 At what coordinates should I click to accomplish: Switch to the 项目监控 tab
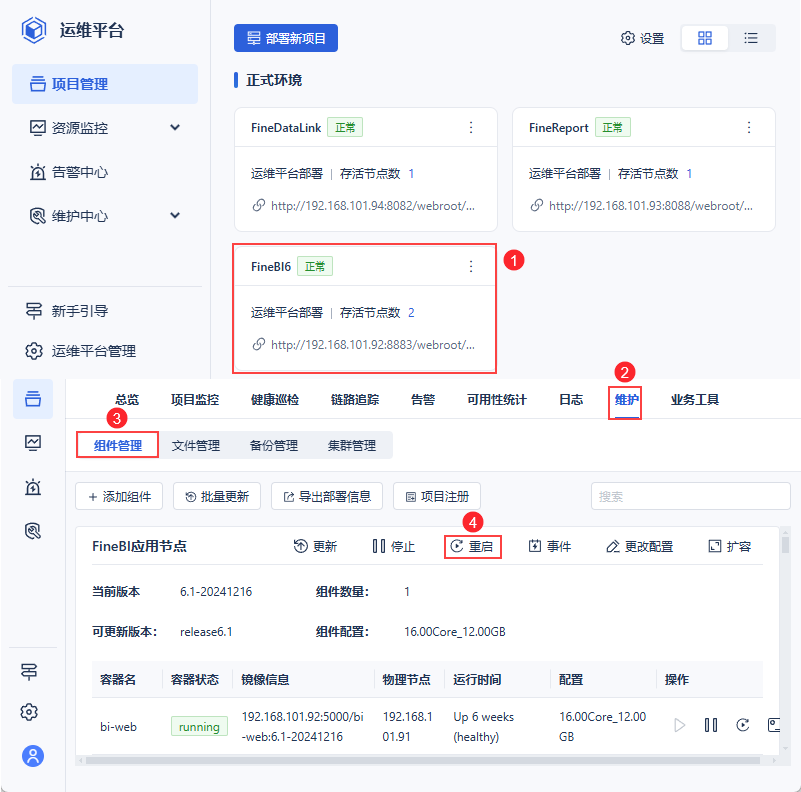click(x=195, y=400)
